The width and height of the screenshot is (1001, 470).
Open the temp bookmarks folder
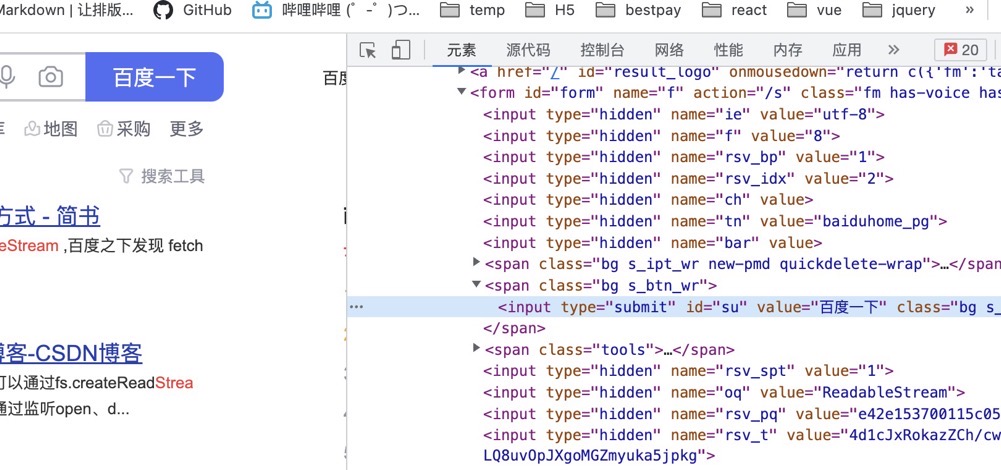click(472, 10)
